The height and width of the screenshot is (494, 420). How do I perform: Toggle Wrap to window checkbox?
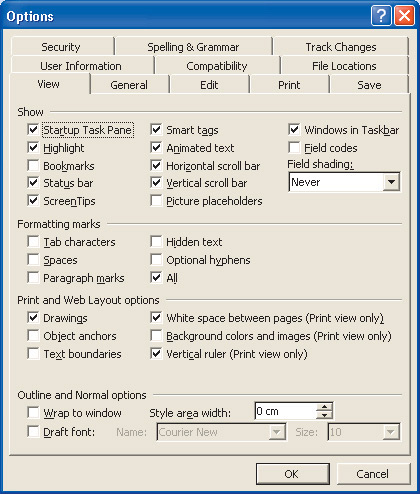33,412
